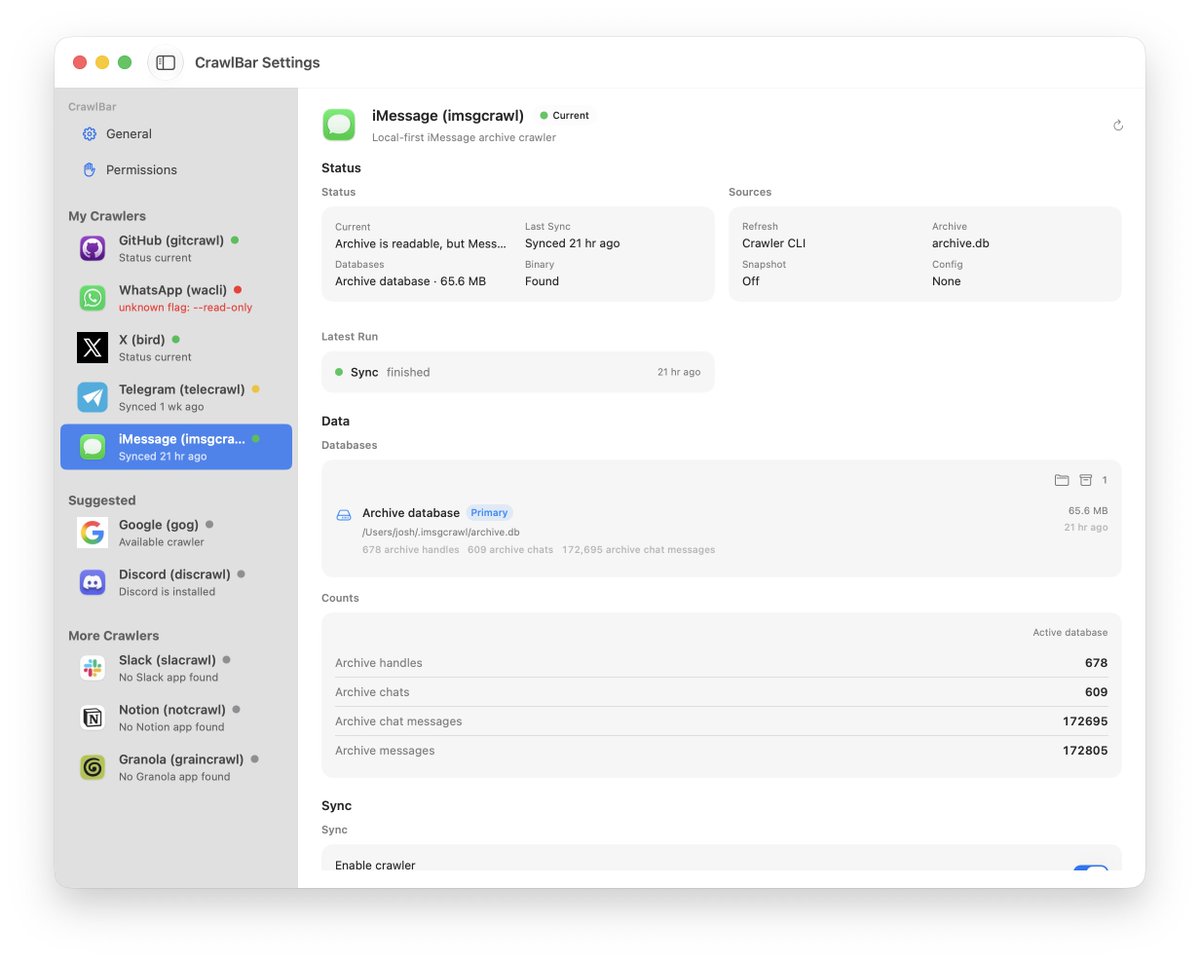
Task: Select the Notion (notcrawl) crawler icon
Action: coord(93,718)
